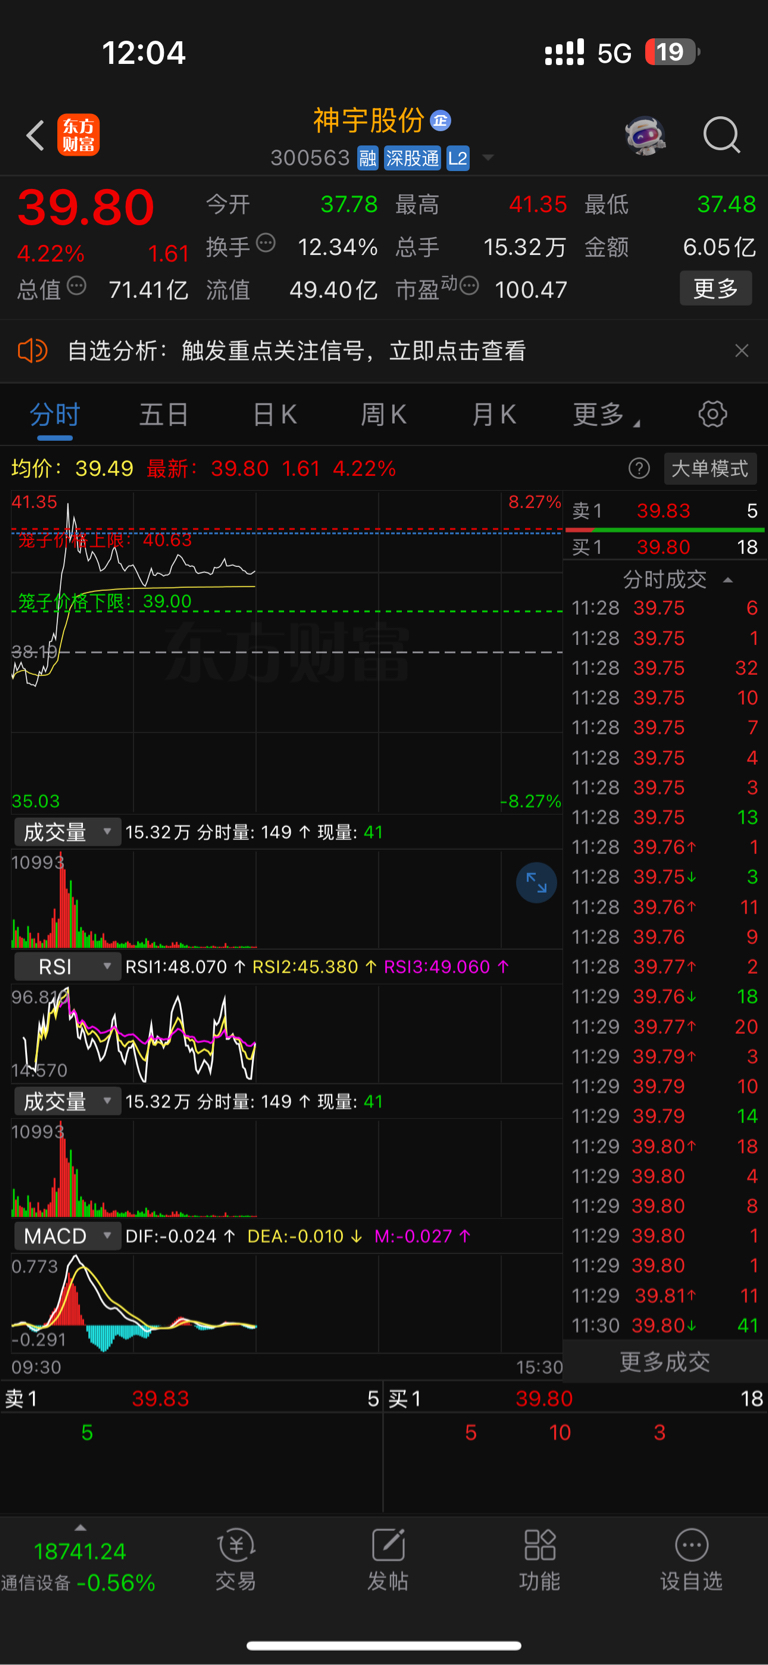Tap the bottom 买1 39.80 order row
The image size is (768, 1665).
point(576,1399)
